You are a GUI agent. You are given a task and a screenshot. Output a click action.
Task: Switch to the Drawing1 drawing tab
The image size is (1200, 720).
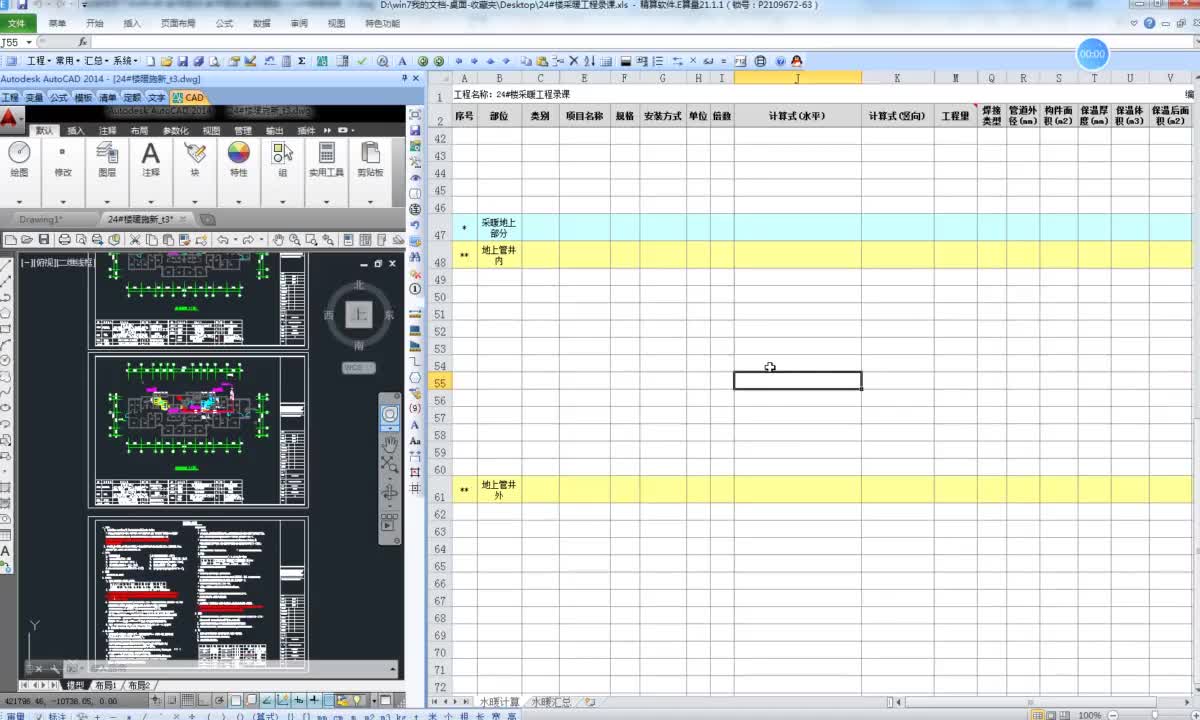click(40, 219)
